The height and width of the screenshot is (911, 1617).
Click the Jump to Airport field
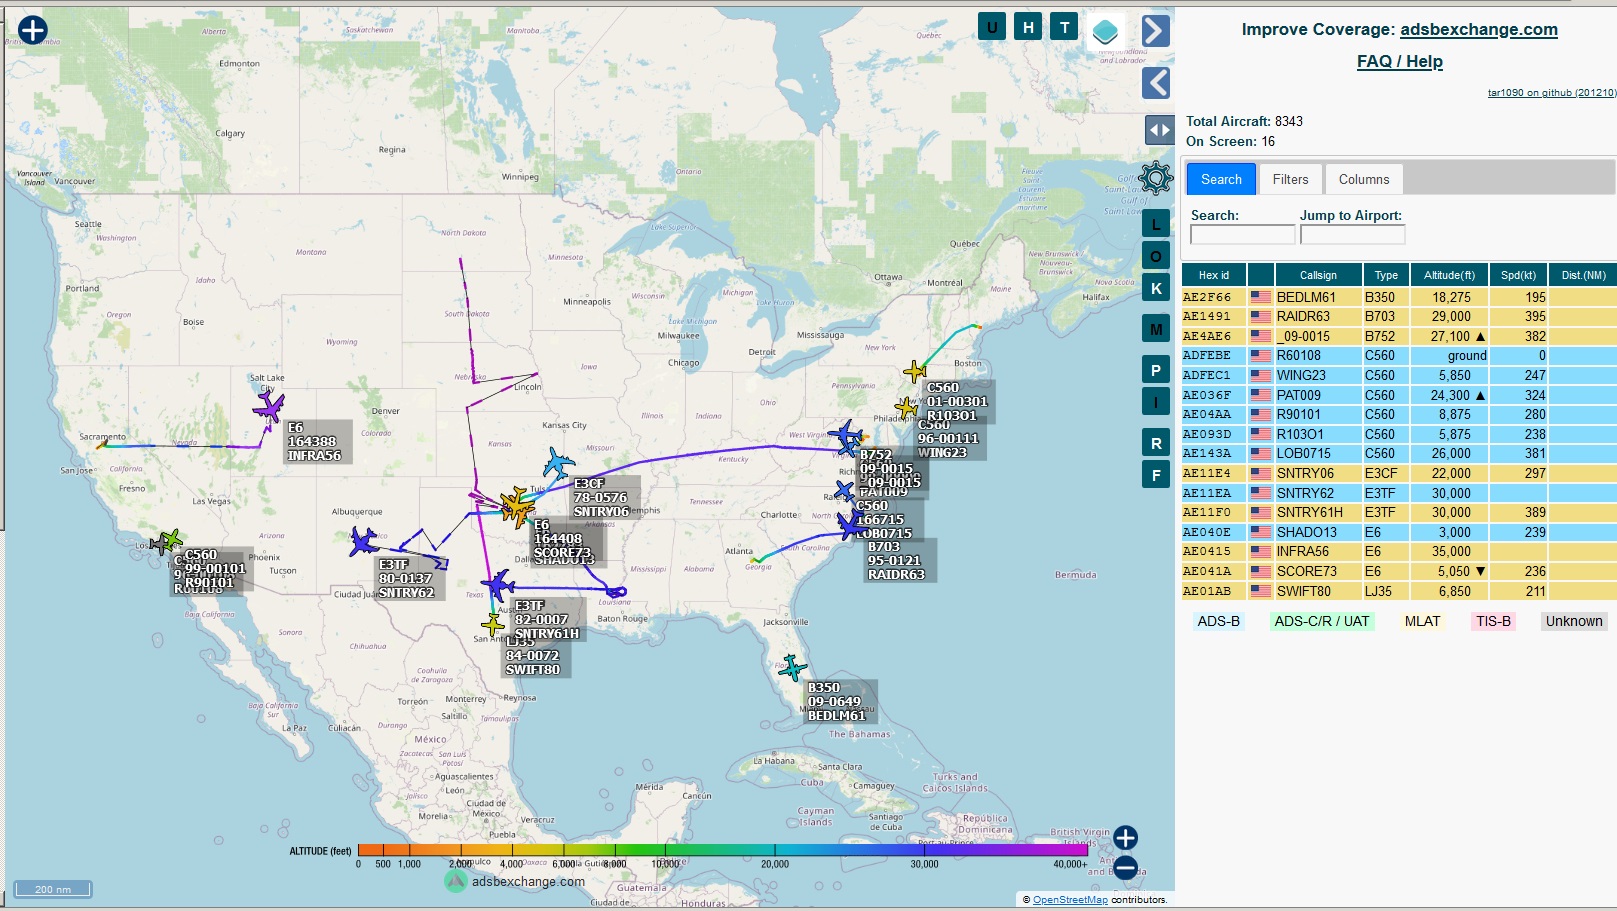pos(1352,235)
